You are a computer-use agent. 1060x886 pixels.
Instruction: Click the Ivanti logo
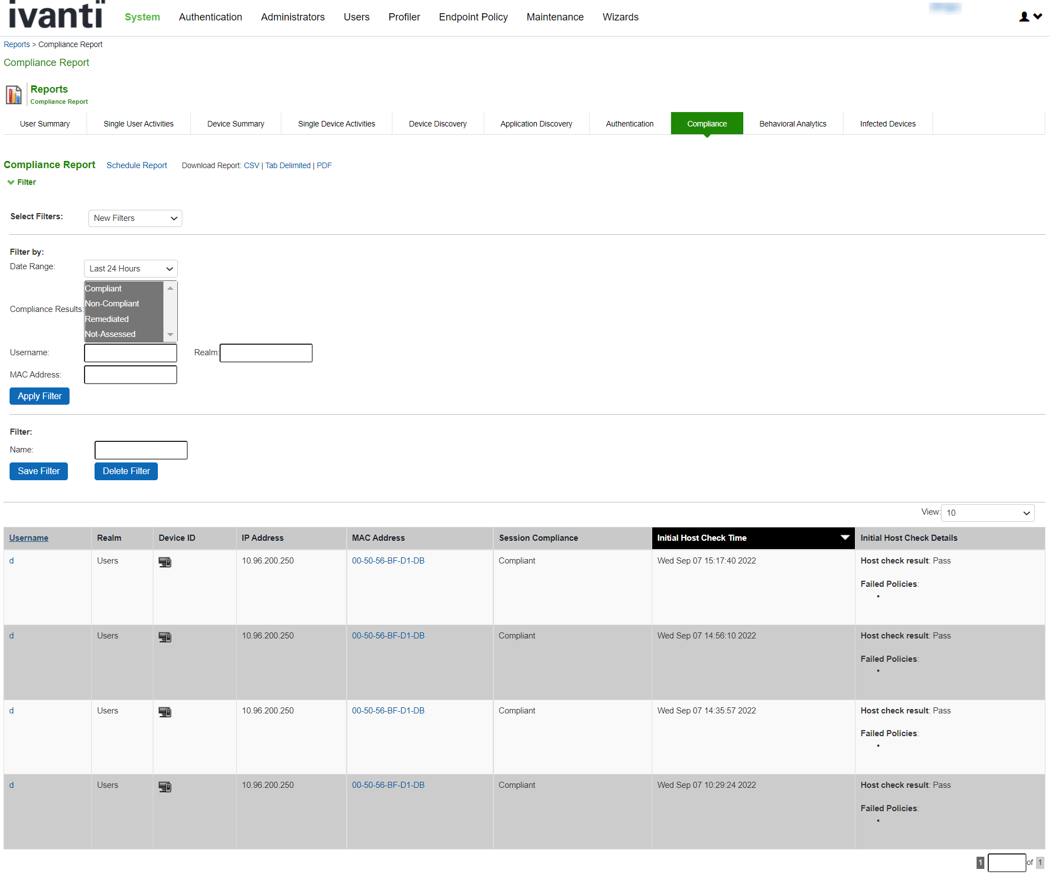[x=56, y=16]
